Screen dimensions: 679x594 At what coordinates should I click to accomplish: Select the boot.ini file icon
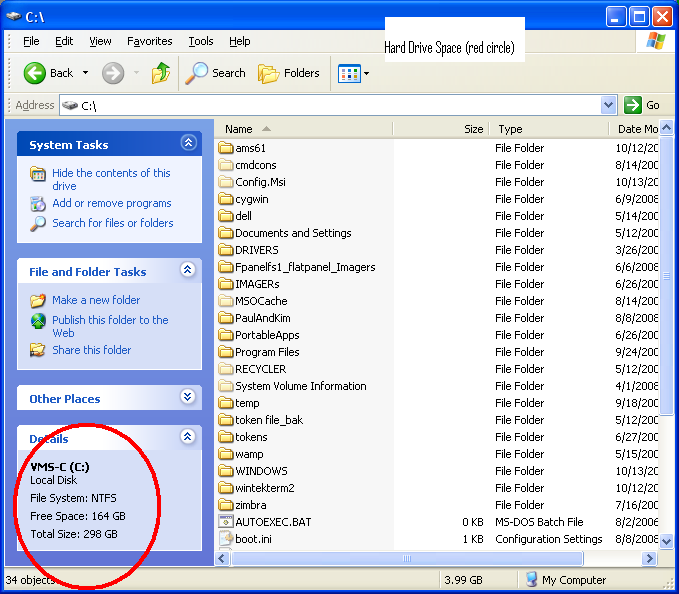(x=226, y=539)
